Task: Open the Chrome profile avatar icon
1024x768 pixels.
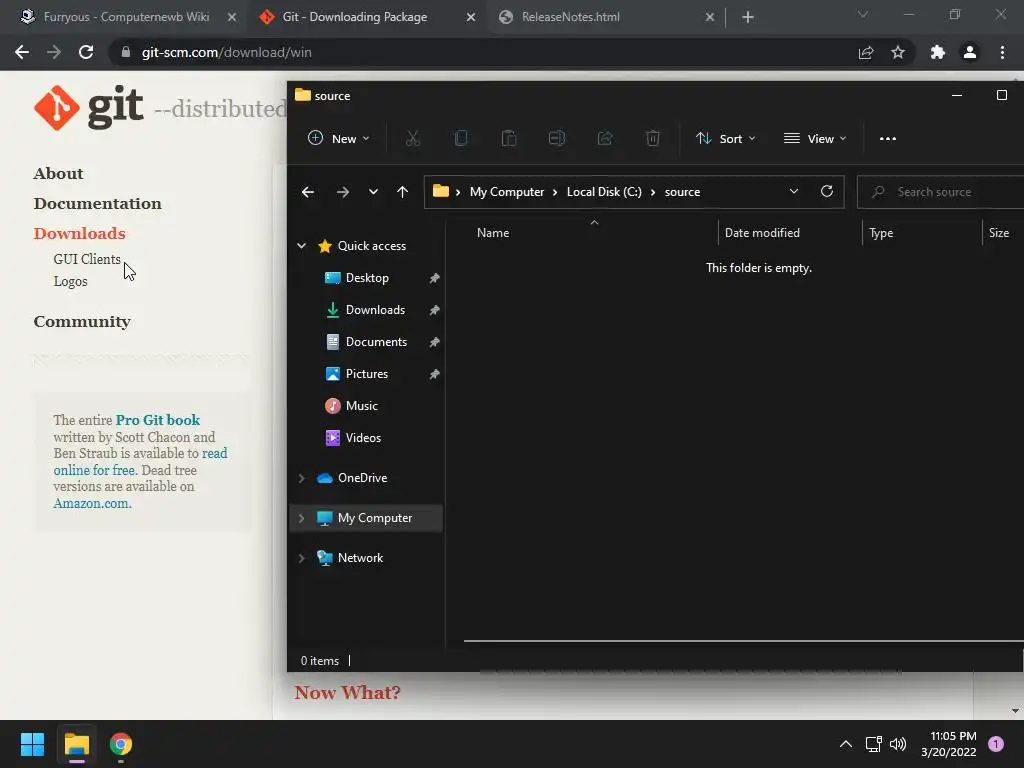Action: pyautogui.click(x=970, y=52)
